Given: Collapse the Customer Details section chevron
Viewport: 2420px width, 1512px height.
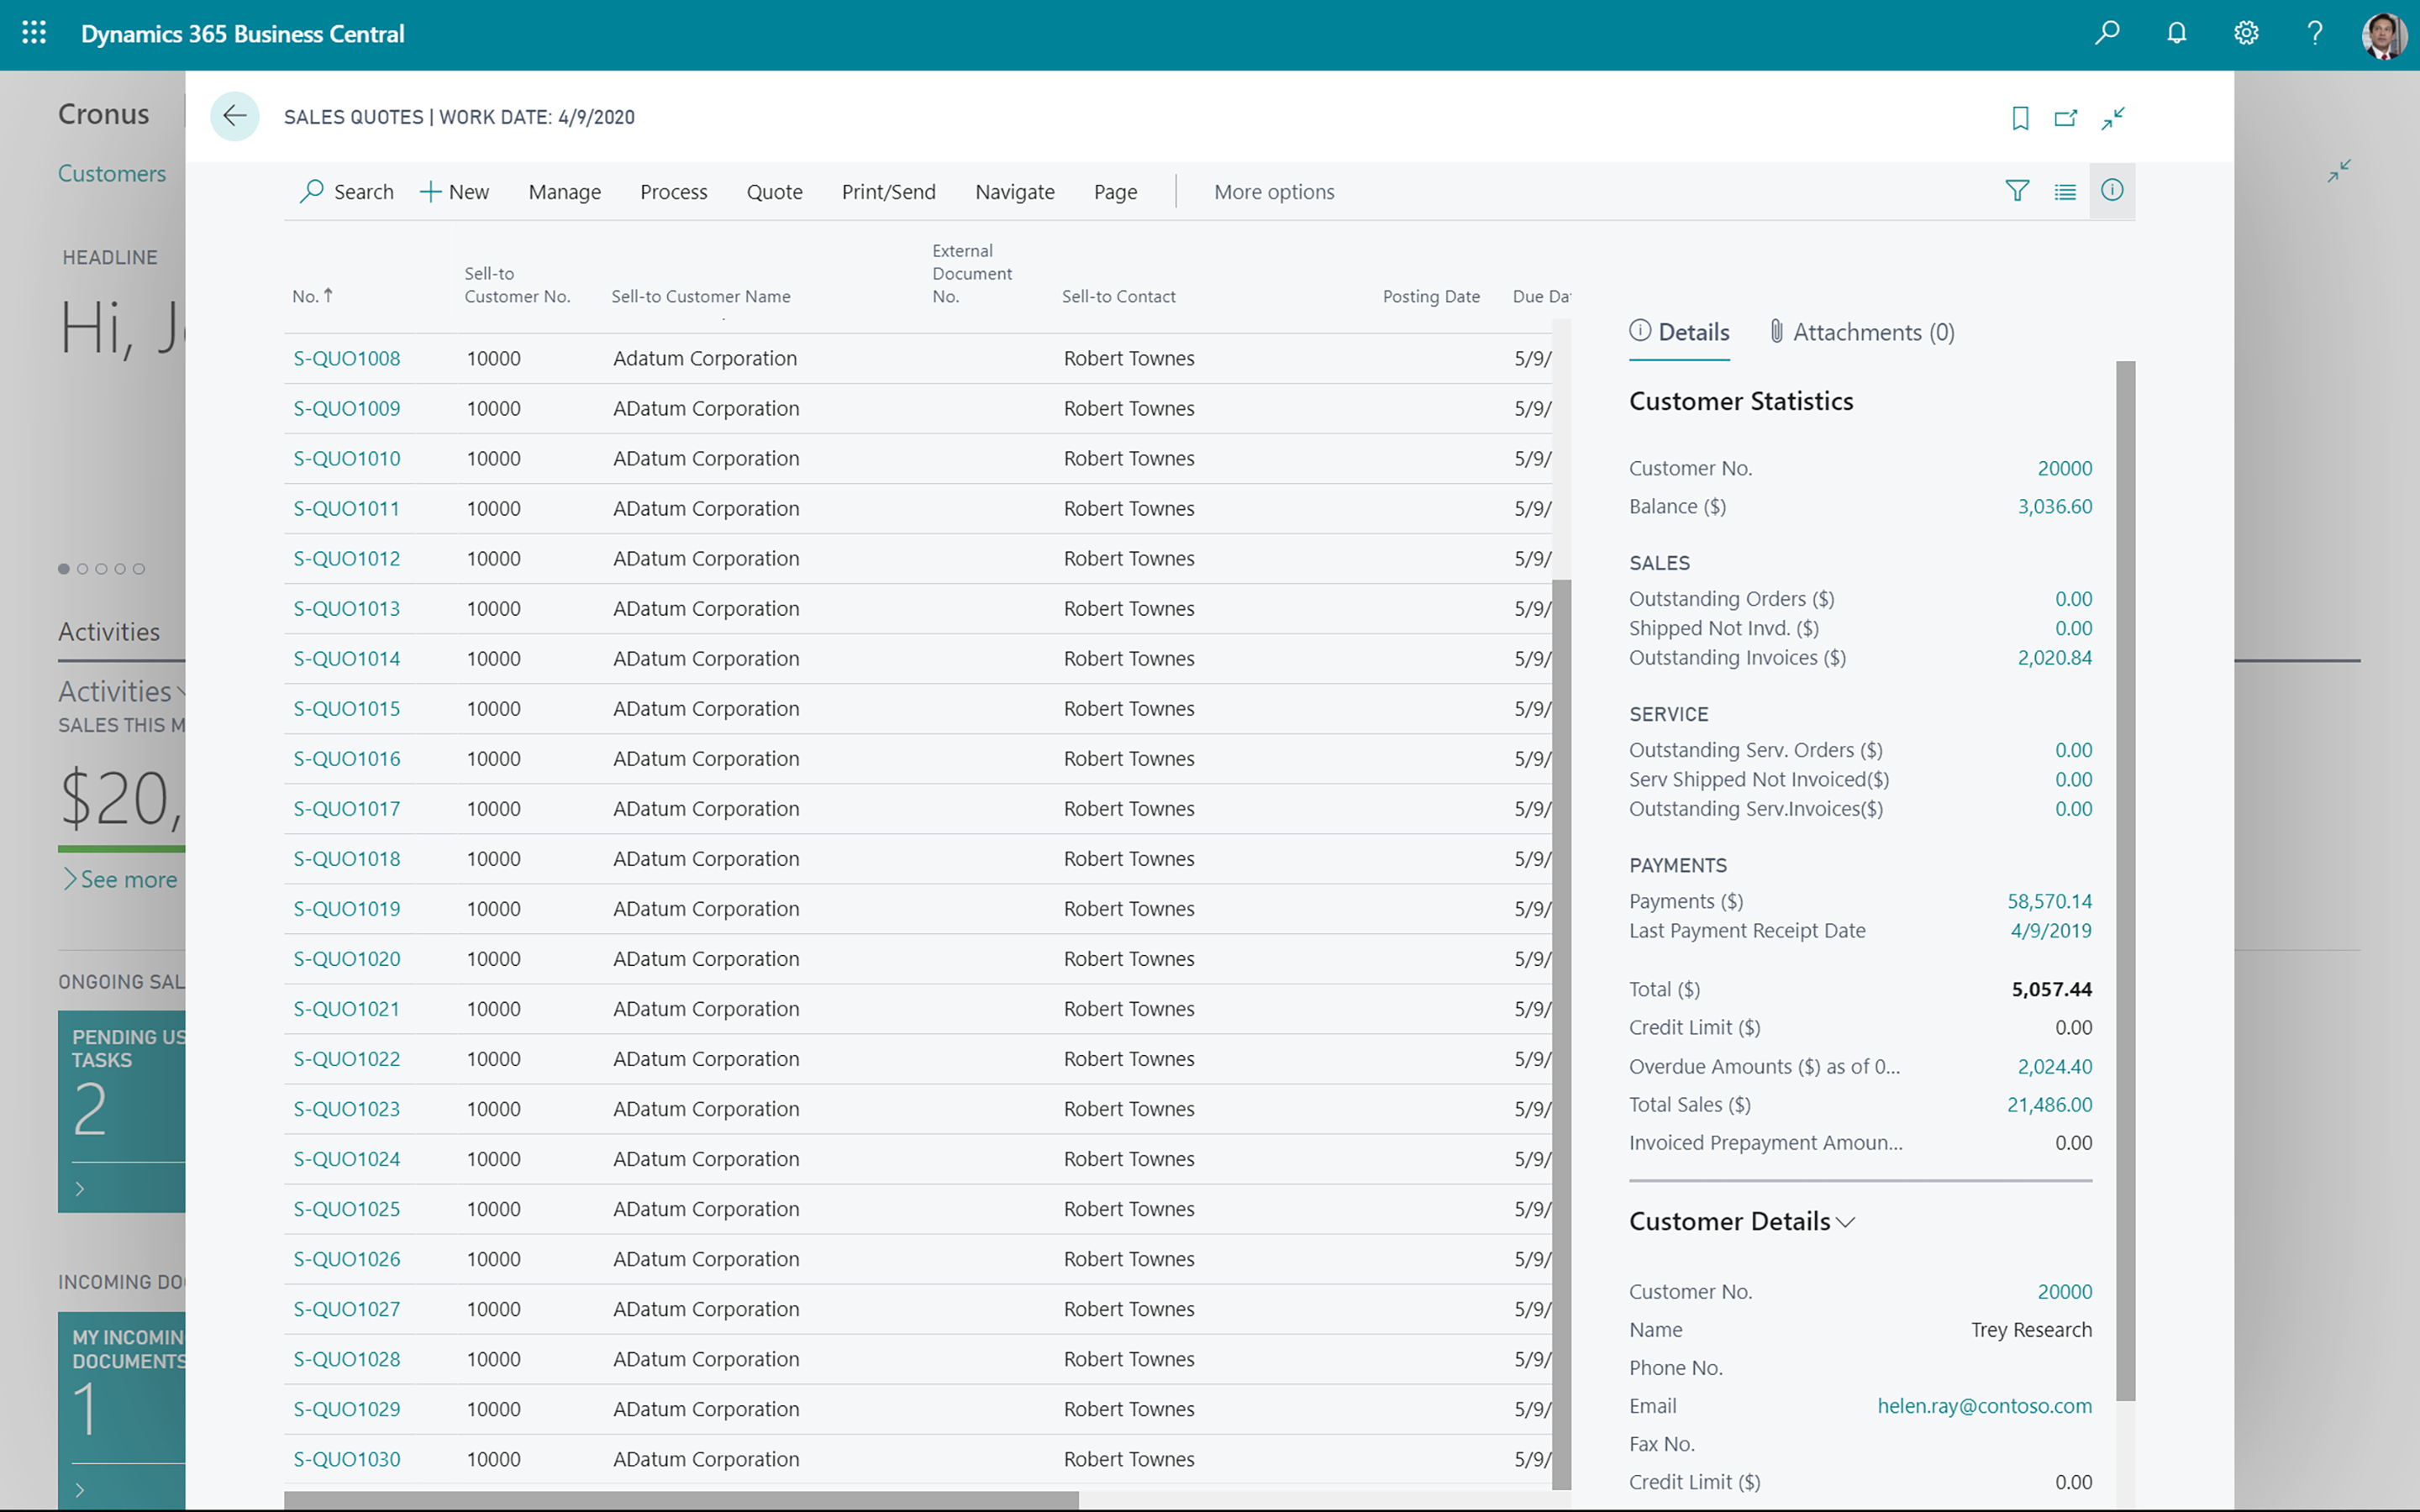Looking at the screenshot, I should (1847, 1221).
